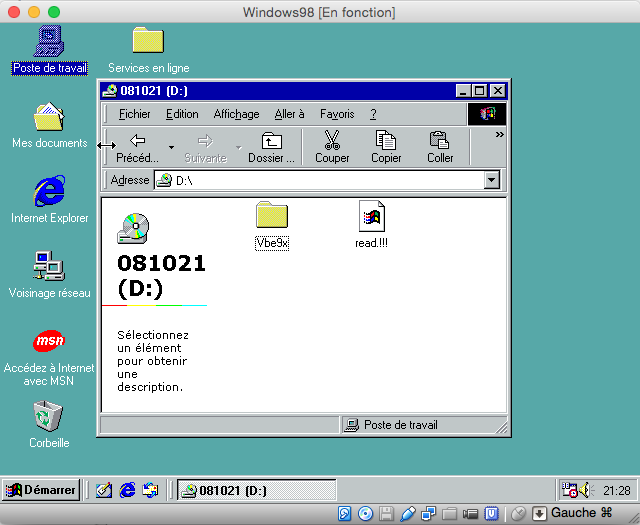640x525 pixels.
Task: Open the Suivante history dropdown arrow
Action: pyautogui.click(x=238, y=147)
